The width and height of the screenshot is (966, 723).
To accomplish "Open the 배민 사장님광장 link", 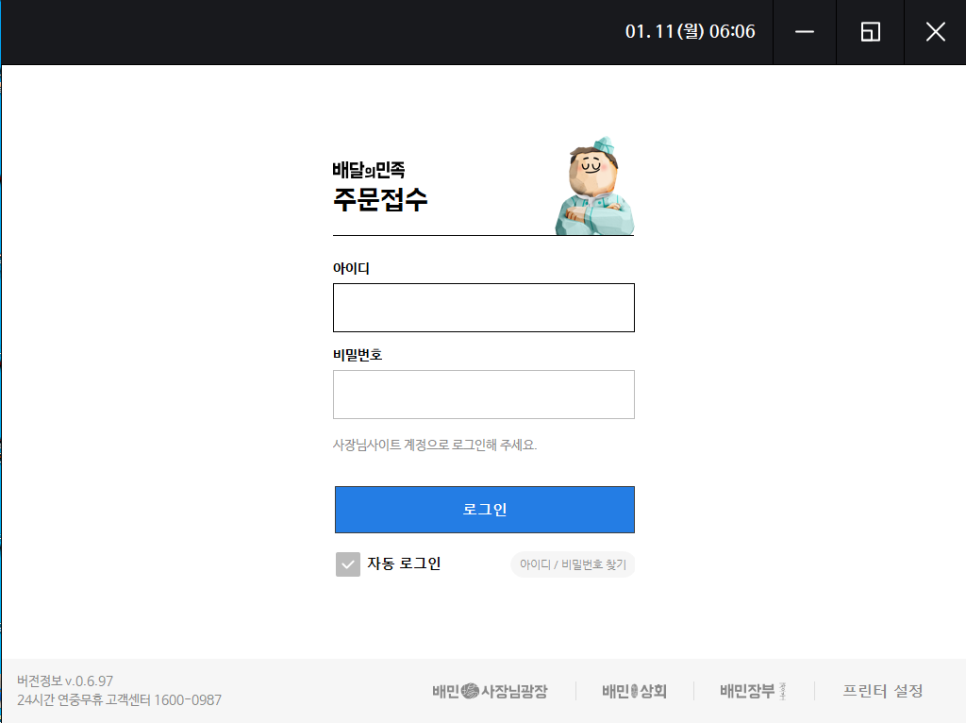I will click(490, 691).
